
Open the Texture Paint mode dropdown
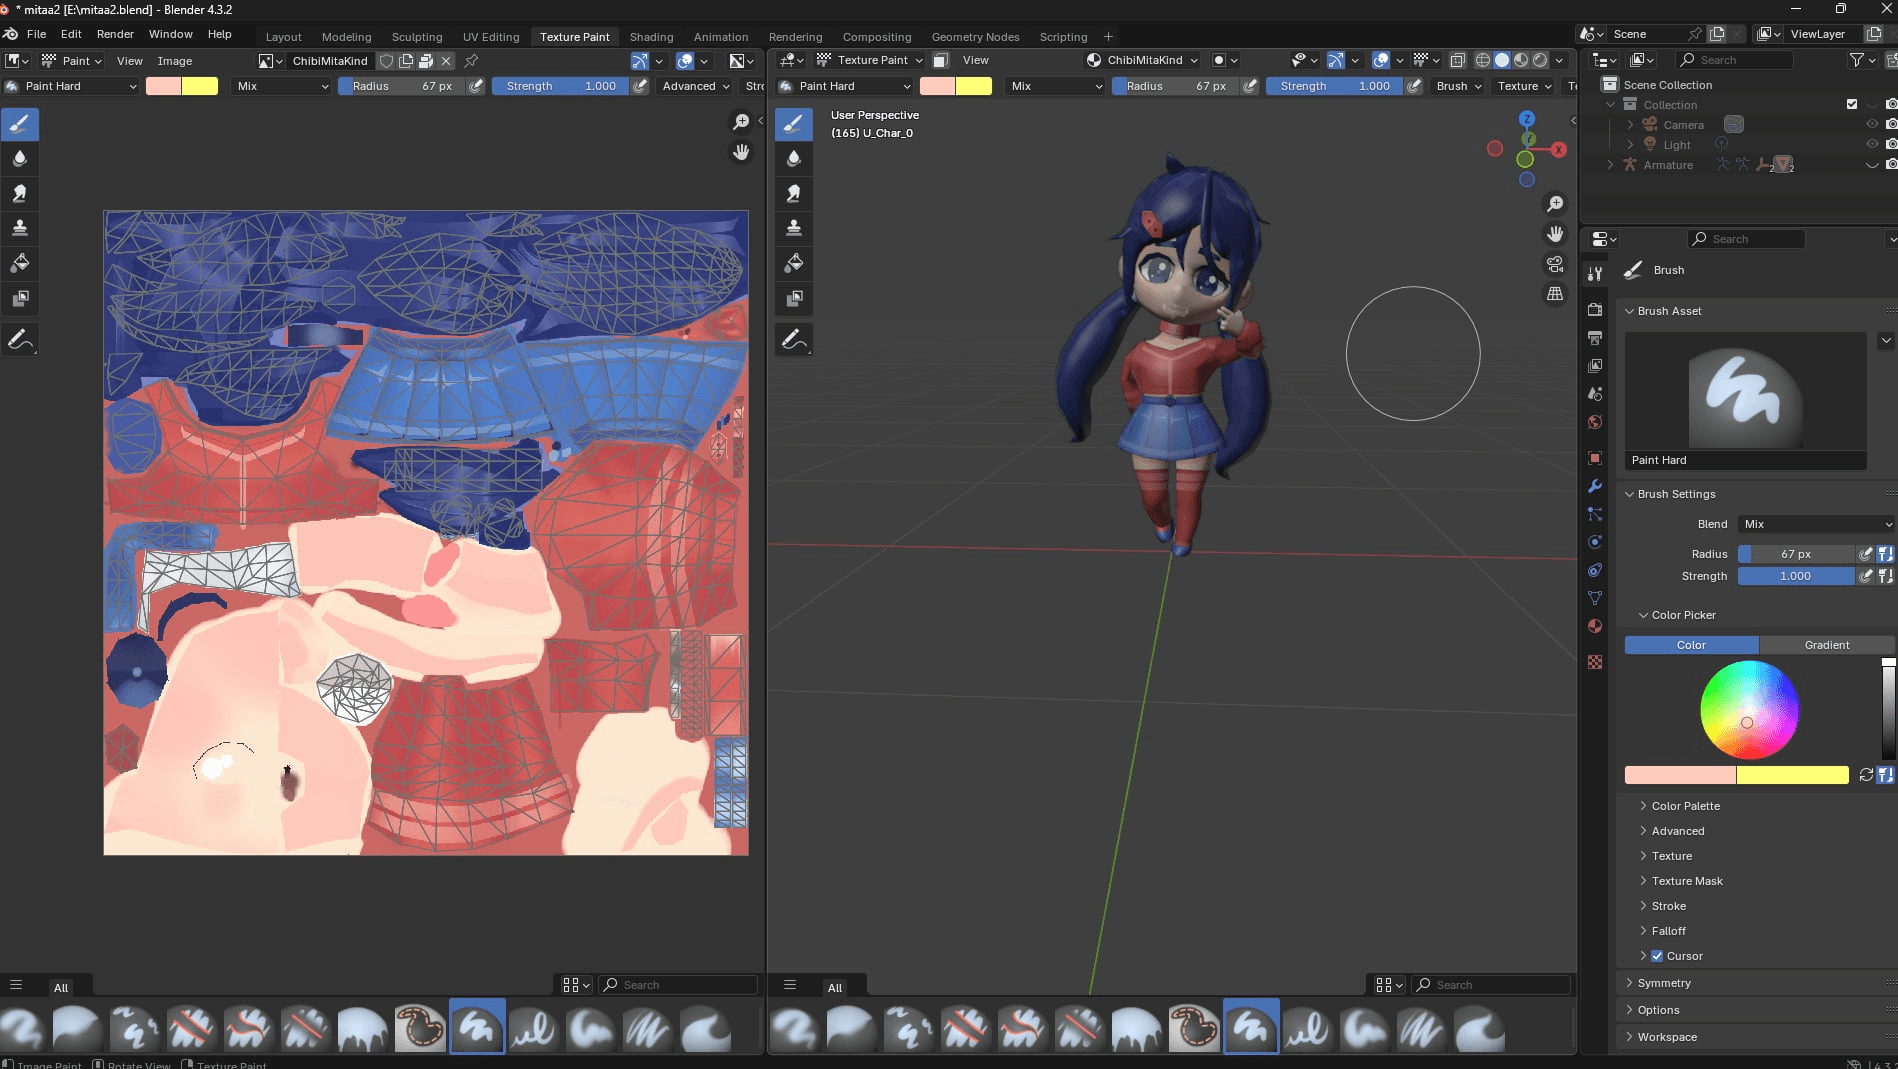(869, 60)
